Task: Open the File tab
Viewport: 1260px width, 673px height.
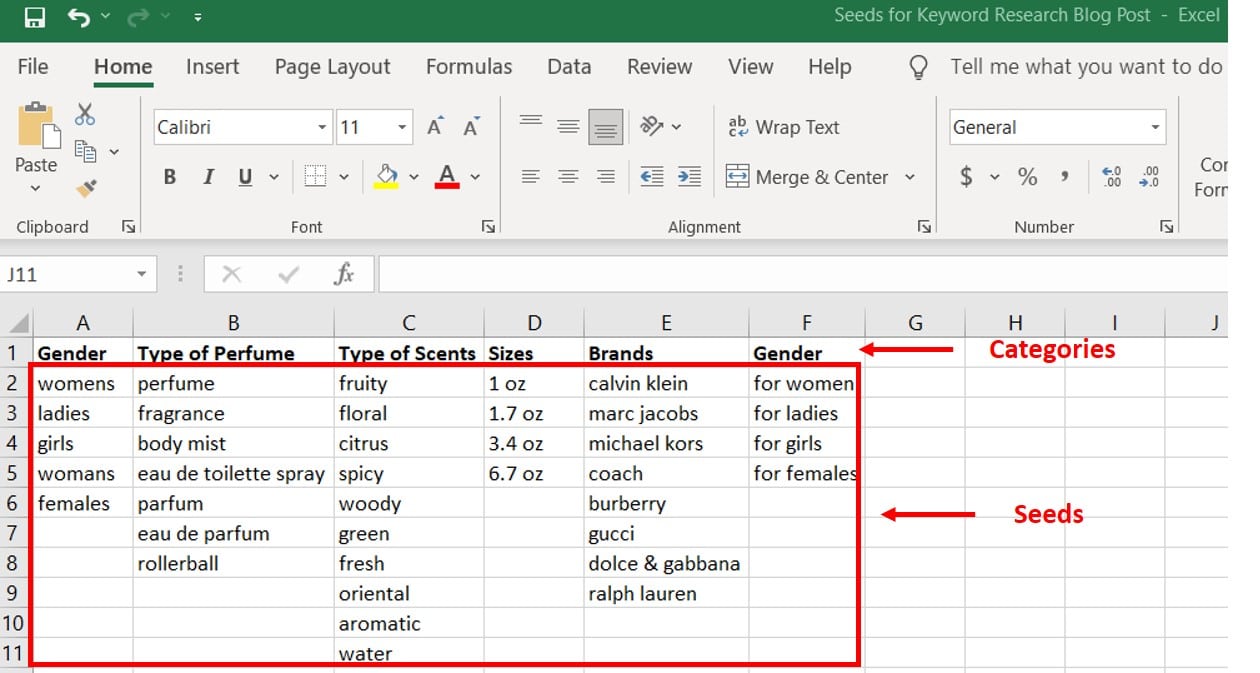Action: click(x=33, y=67)
